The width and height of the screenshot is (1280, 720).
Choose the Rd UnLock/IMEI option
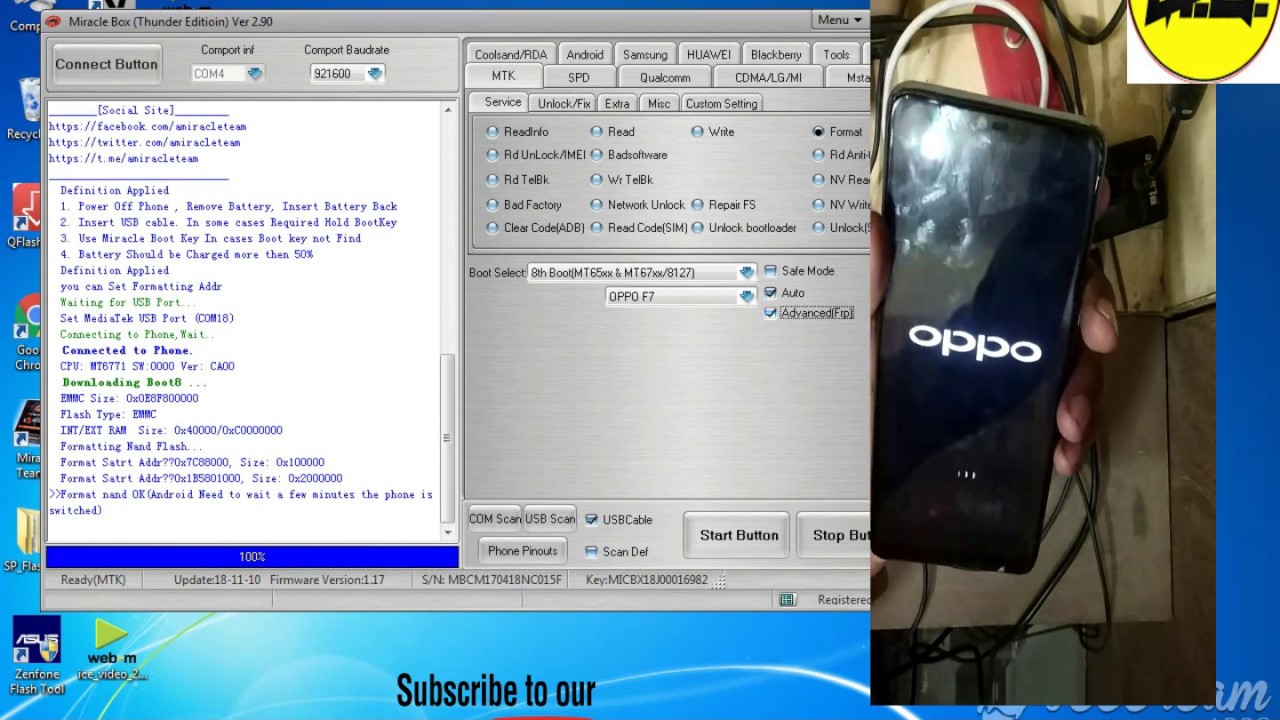click(x=536, y=155)
